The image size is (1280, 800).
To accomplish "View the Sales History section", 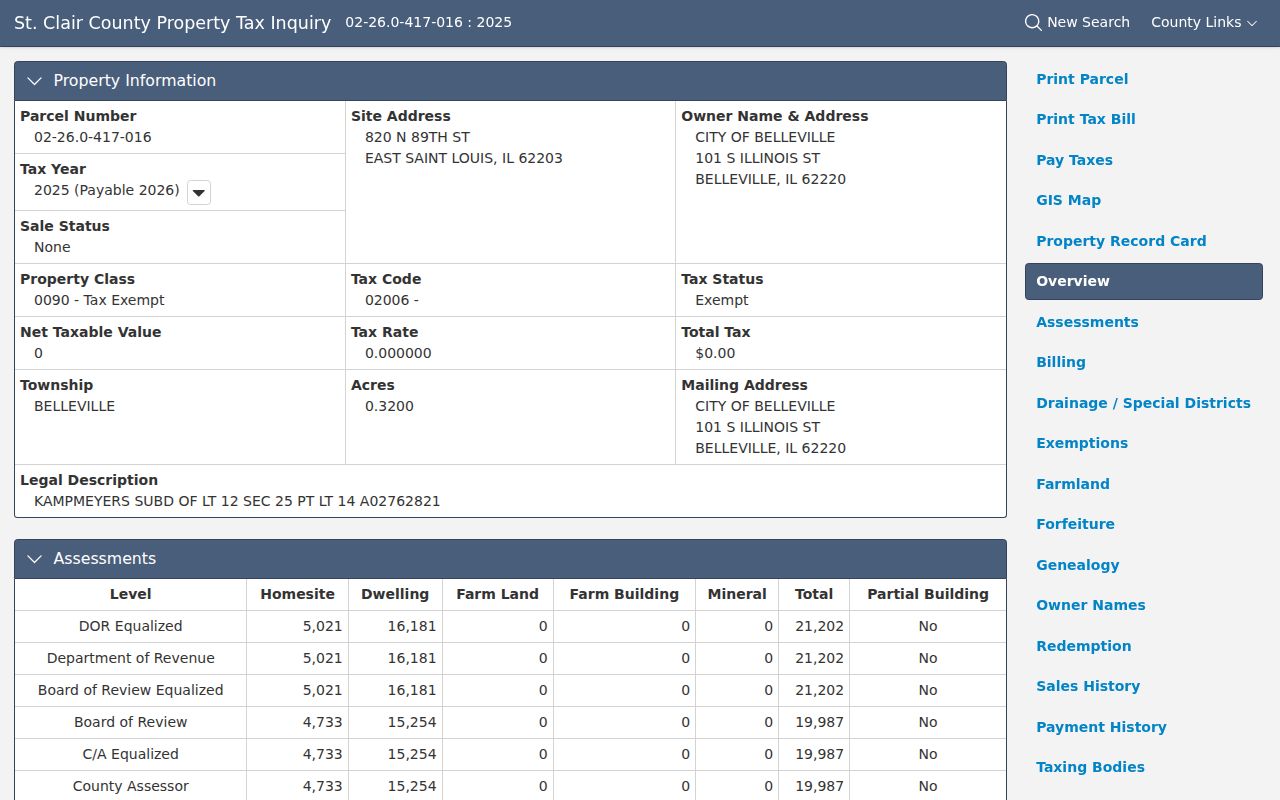I will [1088, 686].
